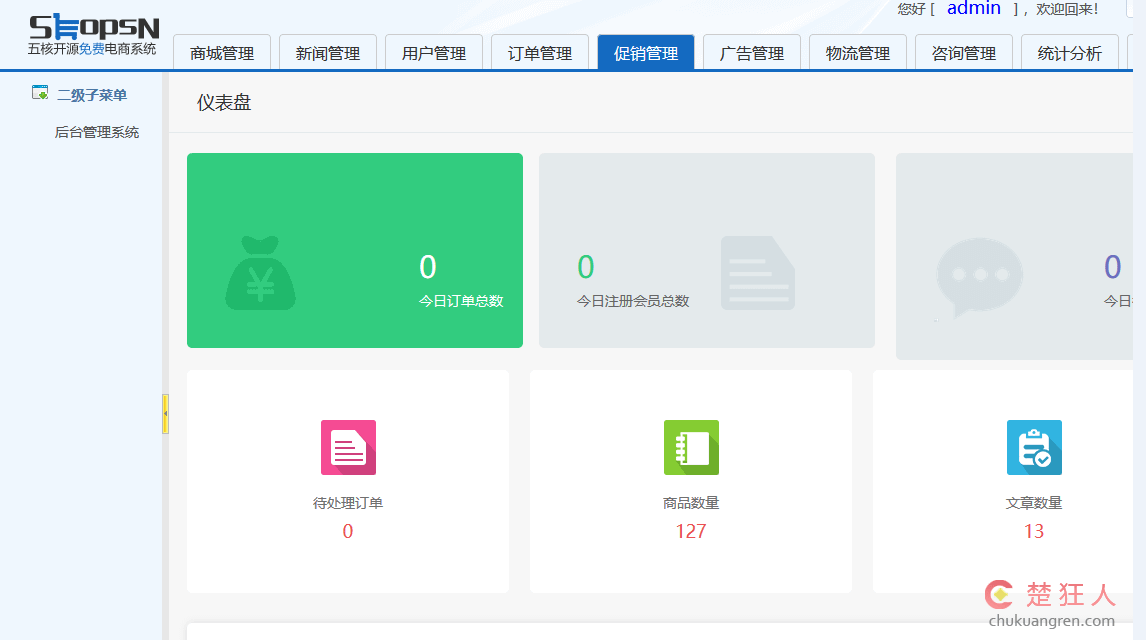Click the admin username link
Viewport: 1146px width, 640px height.
click(973, 9)
